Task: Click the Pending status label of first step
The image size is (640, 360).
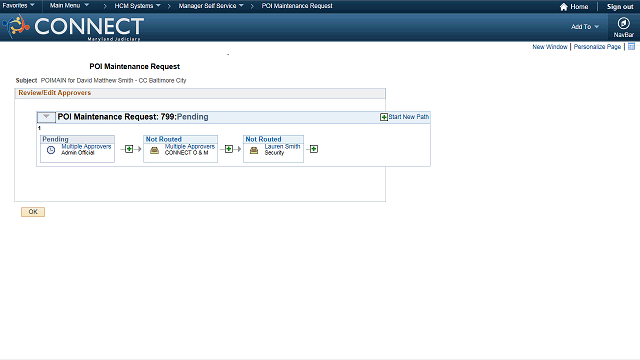Action: pyautogui.click(x=56, y=139)
